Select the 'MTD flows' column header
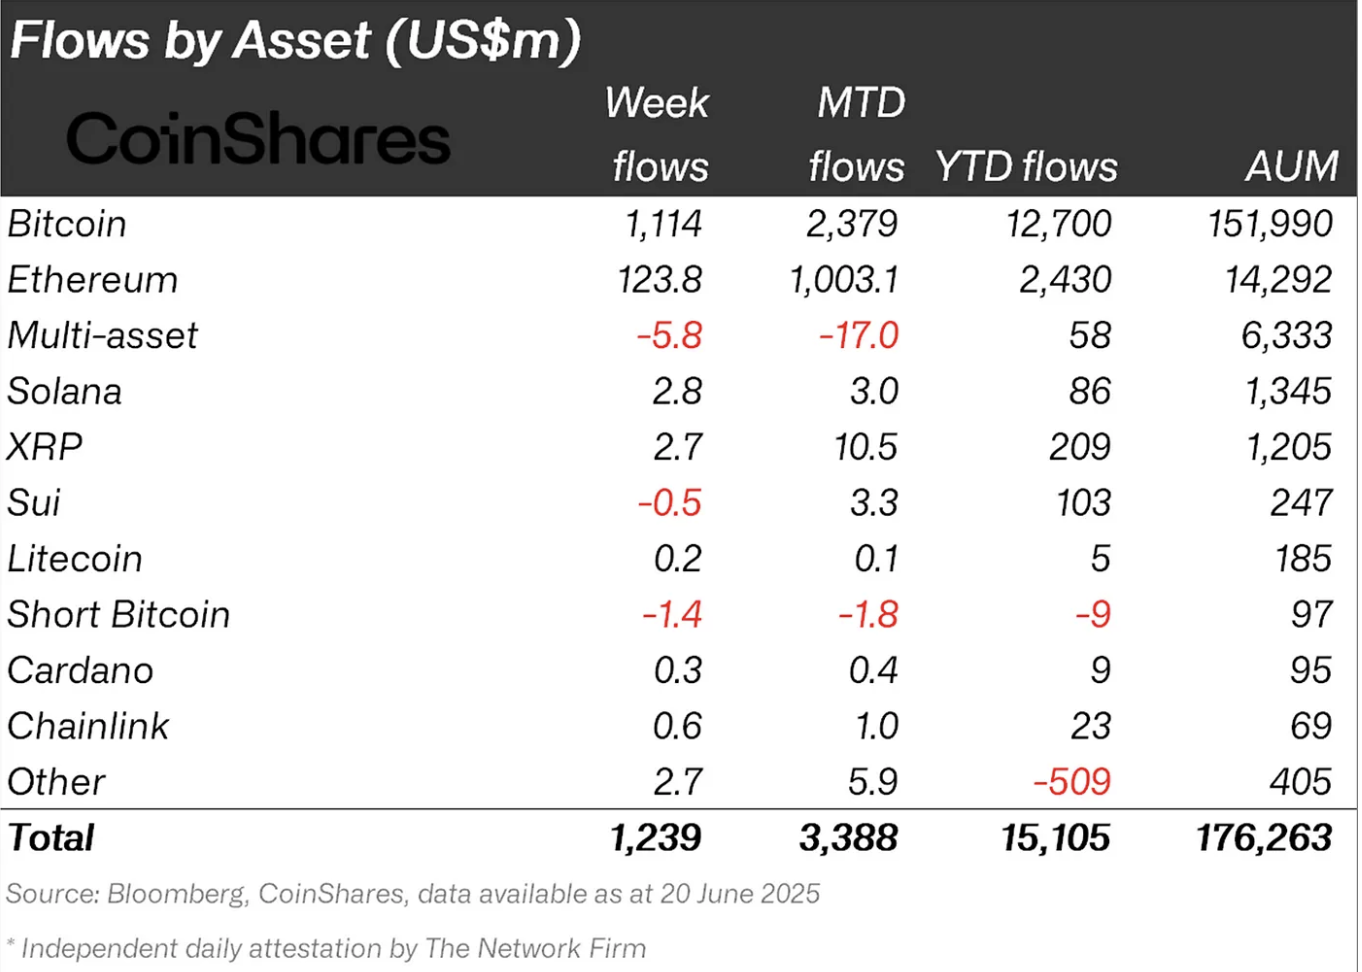 point(858,135)
